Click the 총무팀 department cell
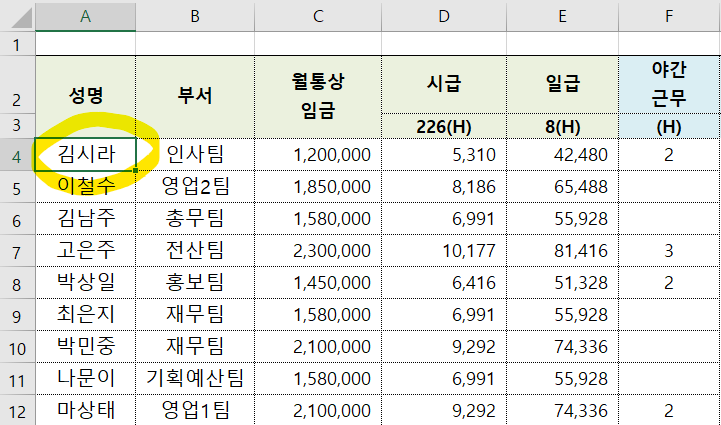 coord(195,218)
